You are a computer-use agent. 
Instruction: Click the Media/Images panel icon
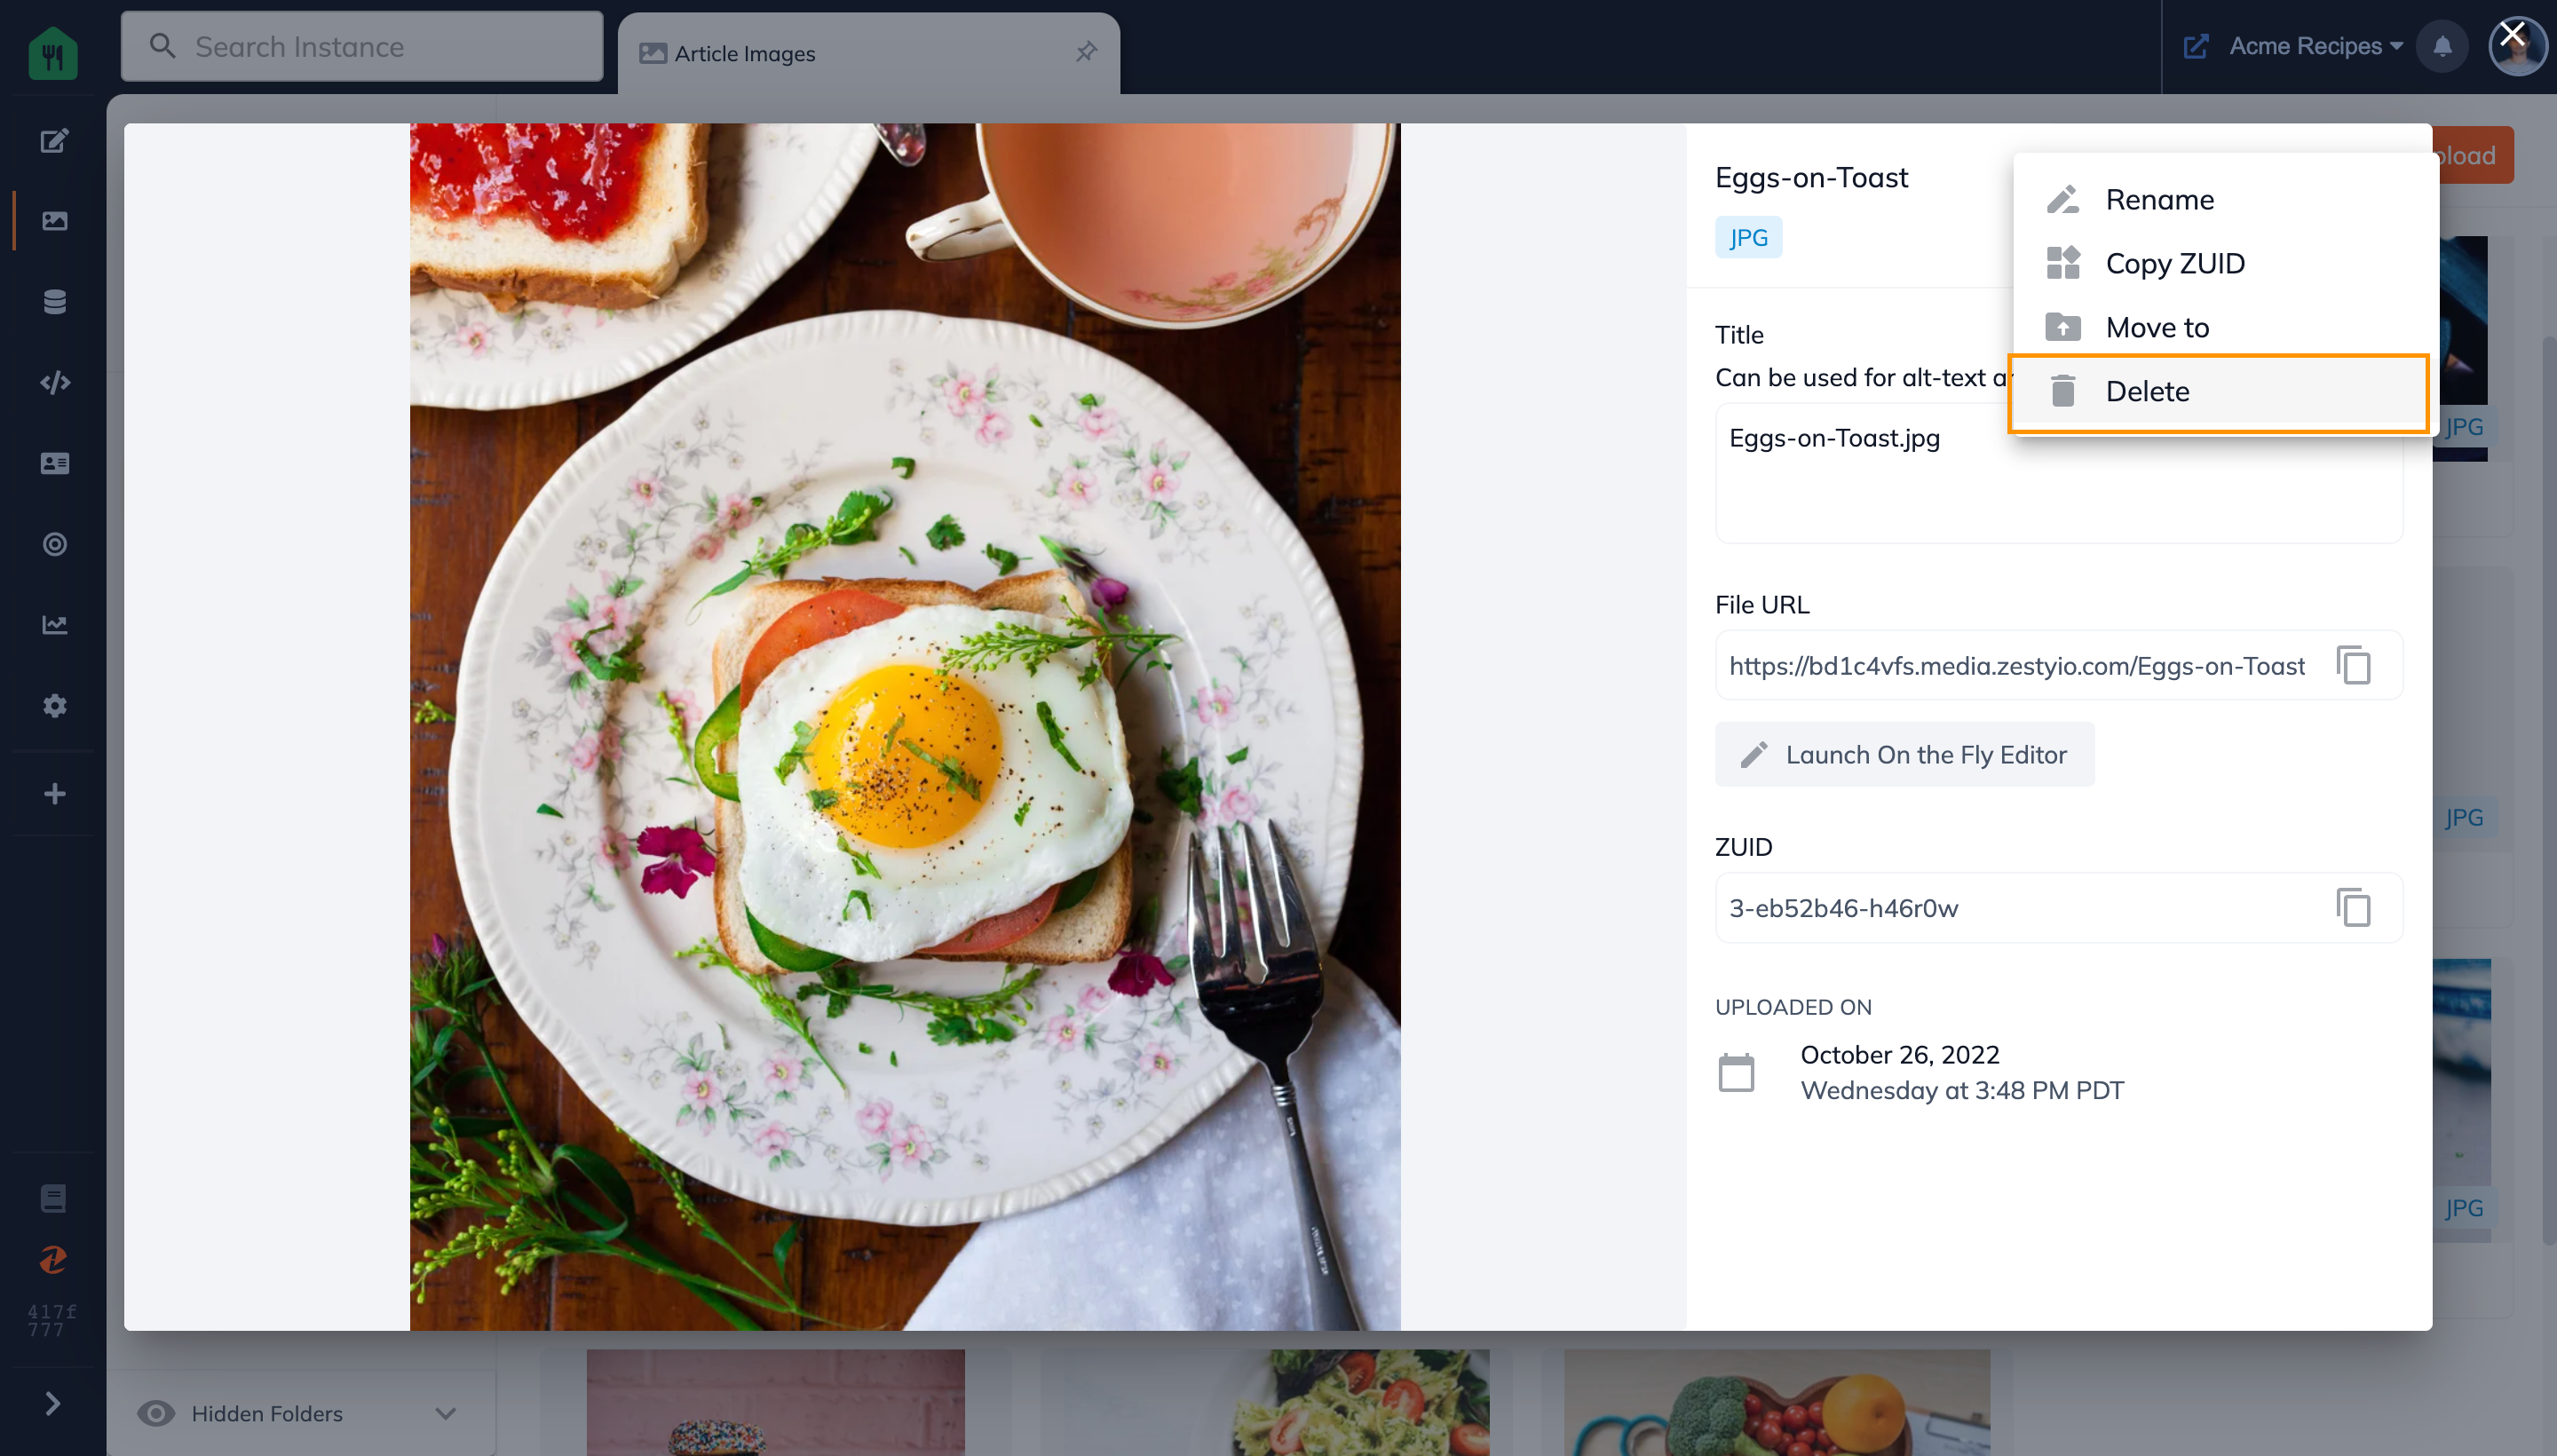(51, 219)
